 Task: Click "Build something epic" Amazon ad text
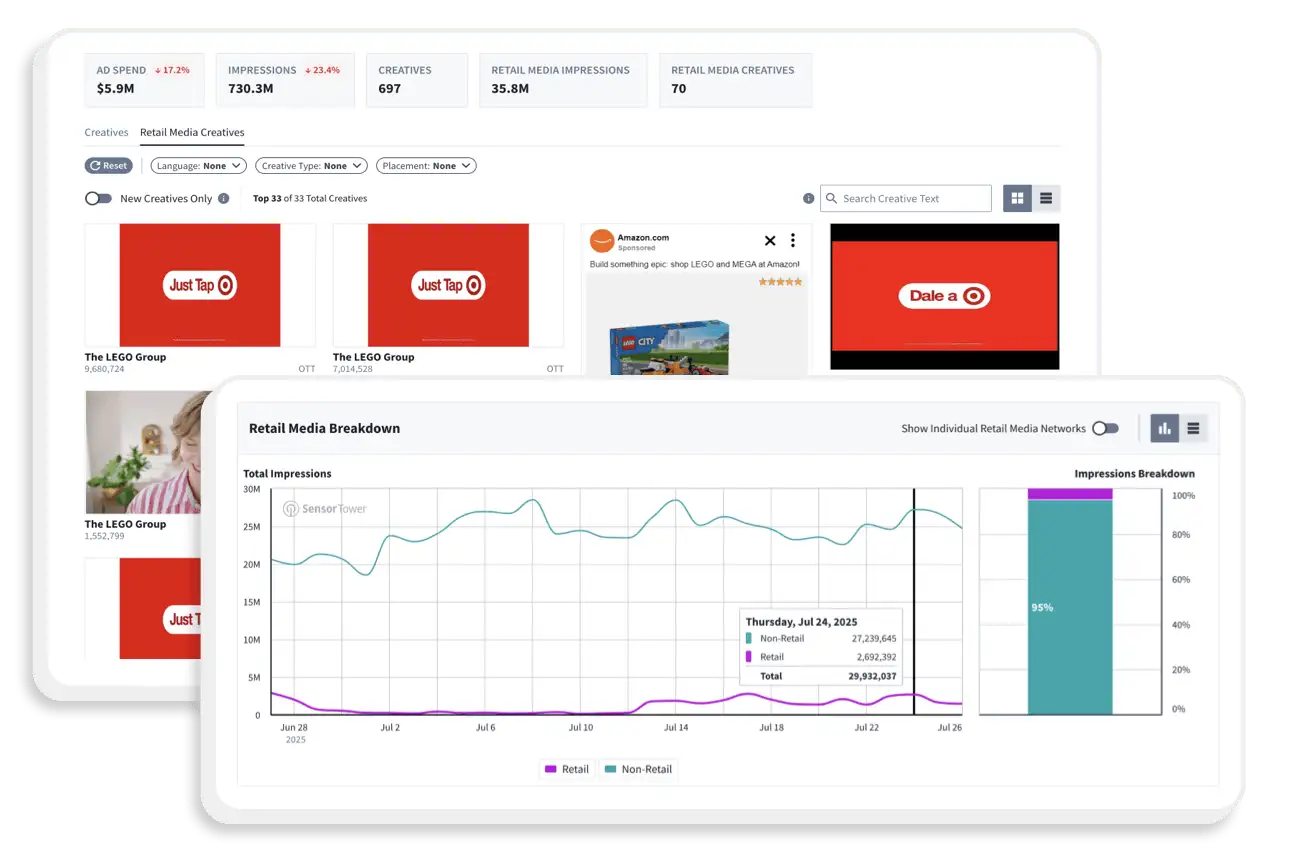click(695, 264)
